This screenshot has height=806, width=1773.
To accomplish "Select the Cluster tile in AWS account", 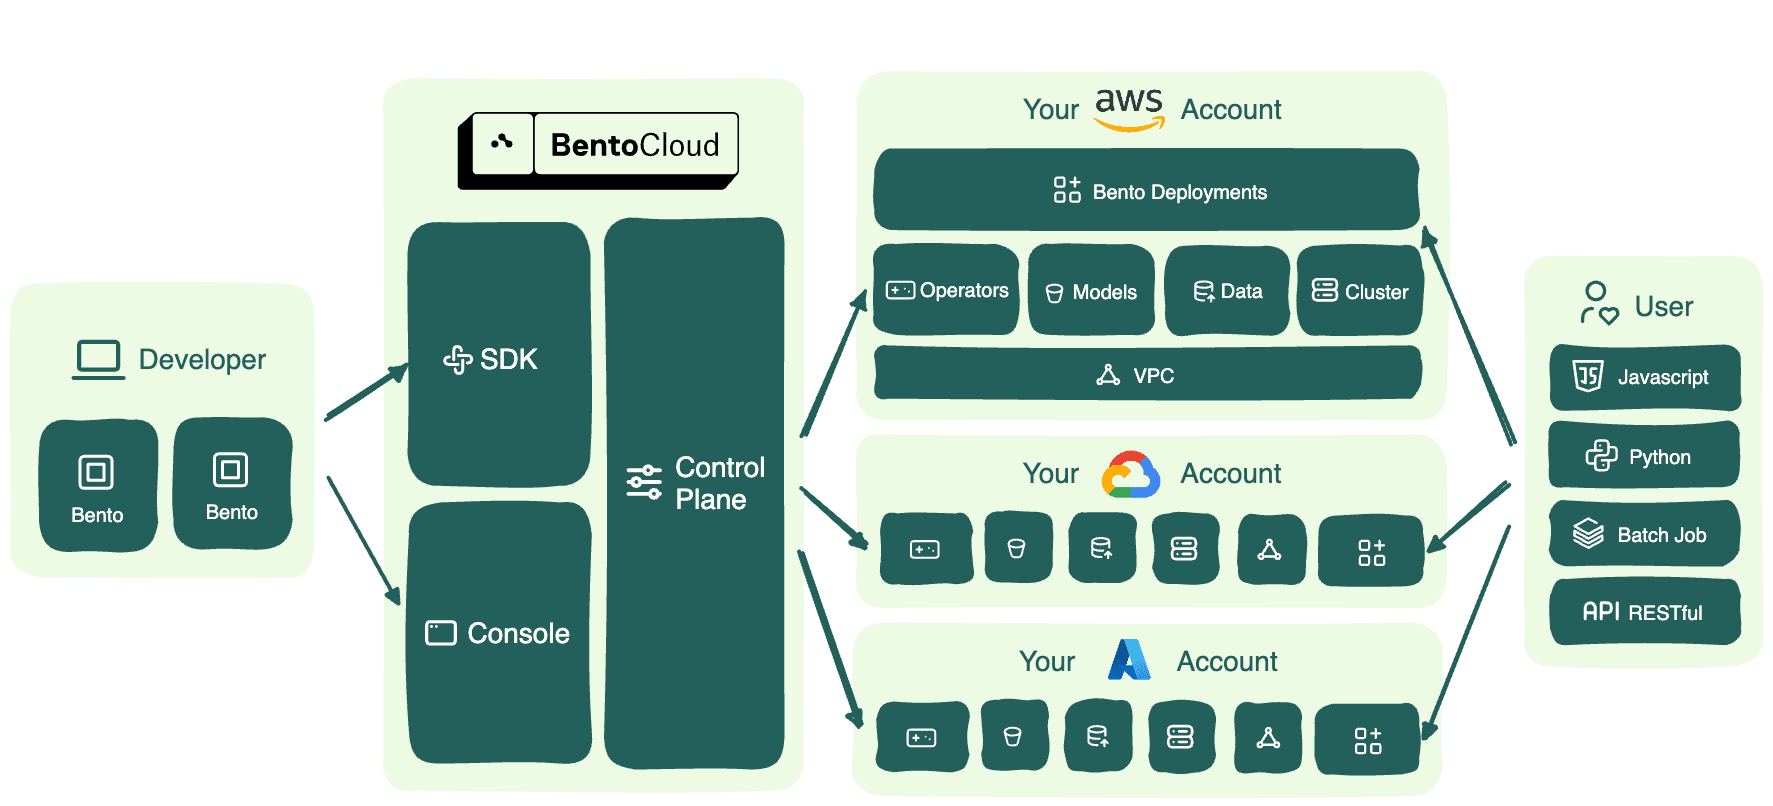I will [1360, 291].
